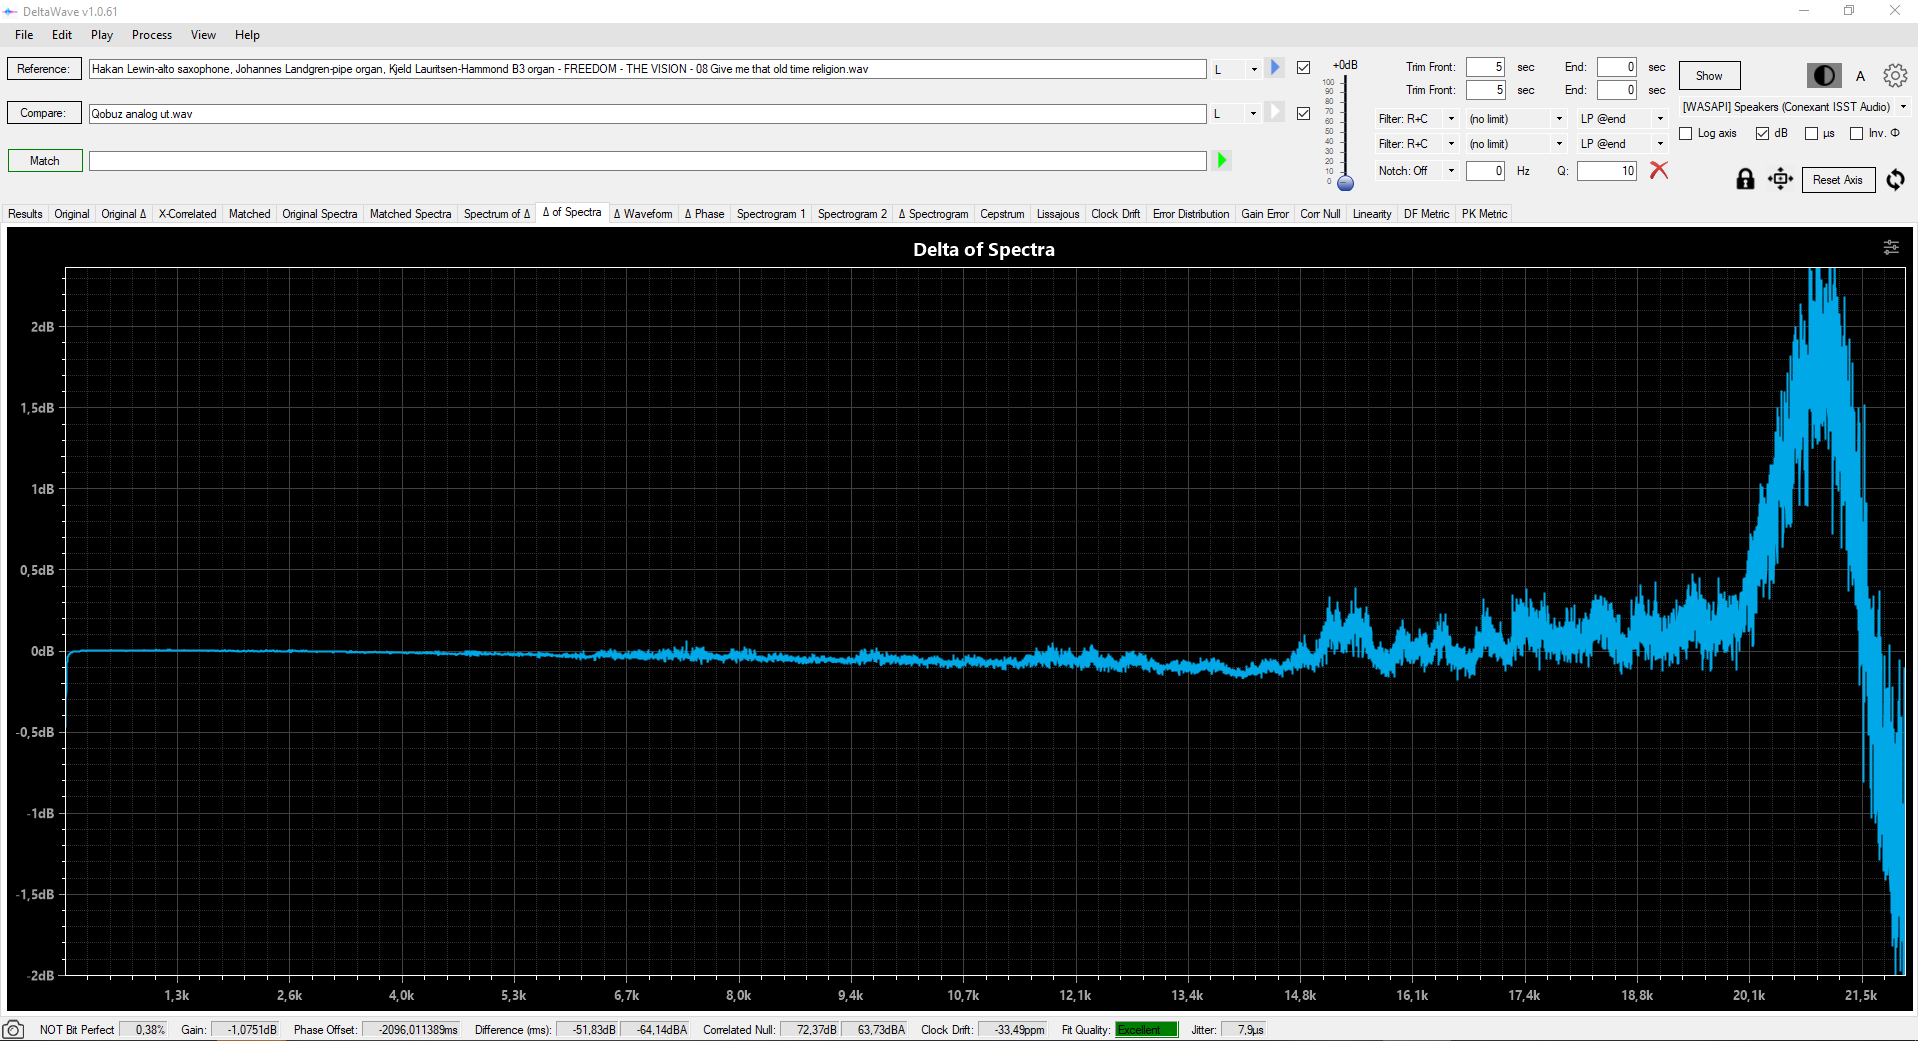Switch to the Linearity tab
The image size is (1918, 1041).
[x=1372, y=213]
